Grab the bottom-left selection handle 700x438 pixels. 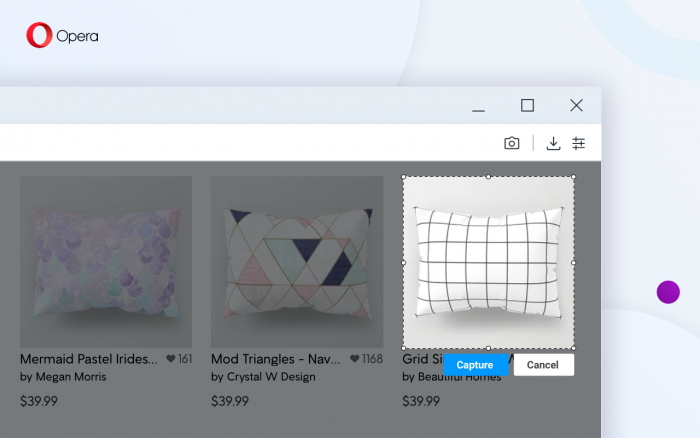(x=404, y=348)
